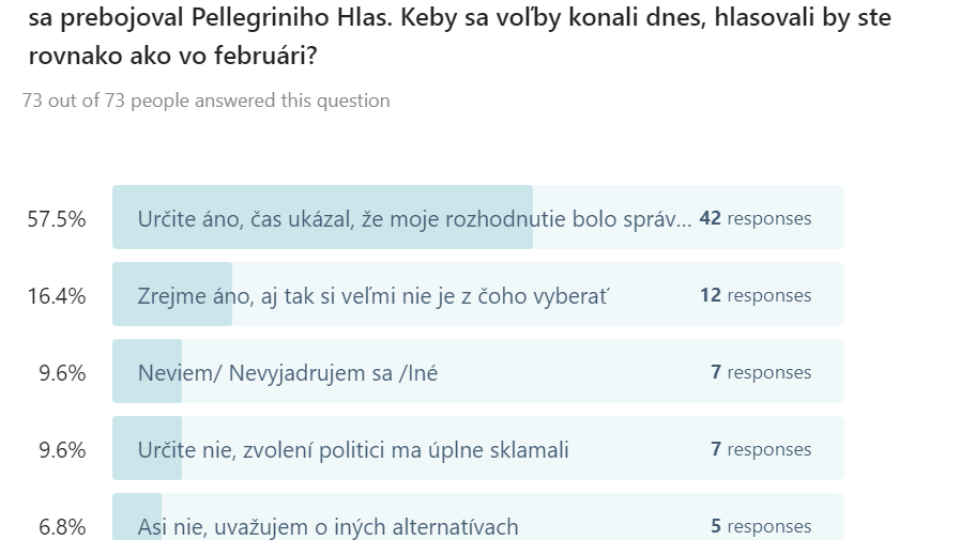This screenshot has width=960, height=540.
Task: Click the 7 responses count for Neviem
Action: (x=761, y=372)
